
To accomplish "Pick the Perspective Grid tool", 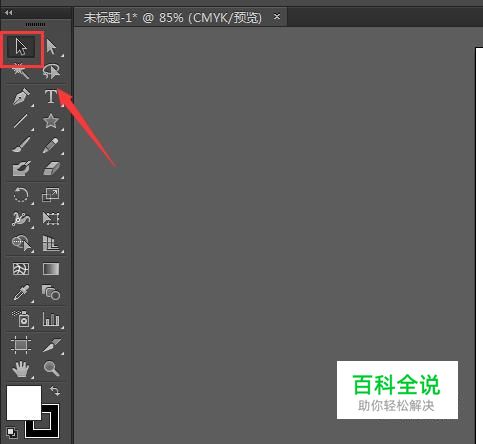I will 51,243.
